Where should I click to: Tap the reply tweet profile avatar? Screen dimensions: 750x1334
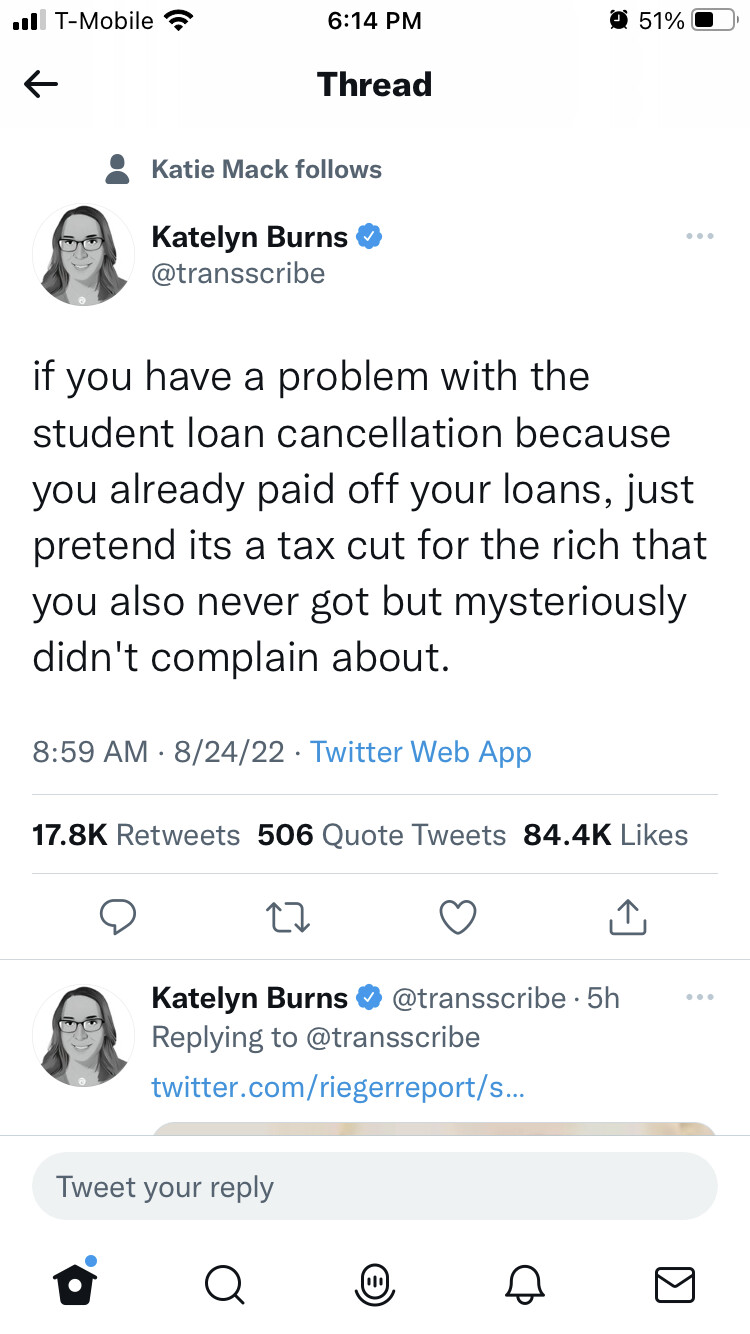point(84,1035)
